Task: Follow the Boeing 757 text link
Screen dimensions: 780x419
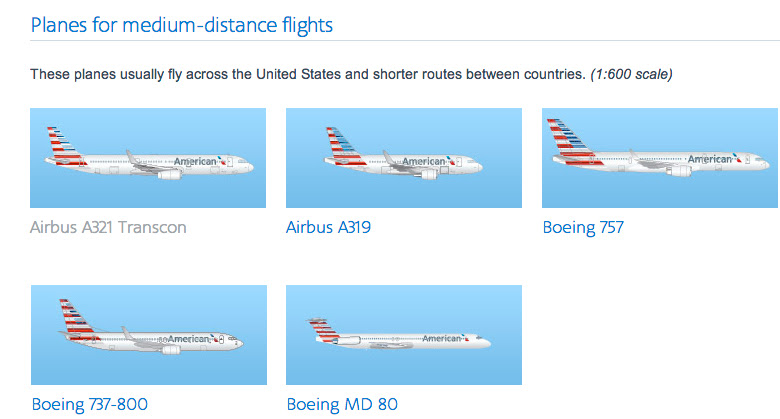Action: tap(583, 227)
